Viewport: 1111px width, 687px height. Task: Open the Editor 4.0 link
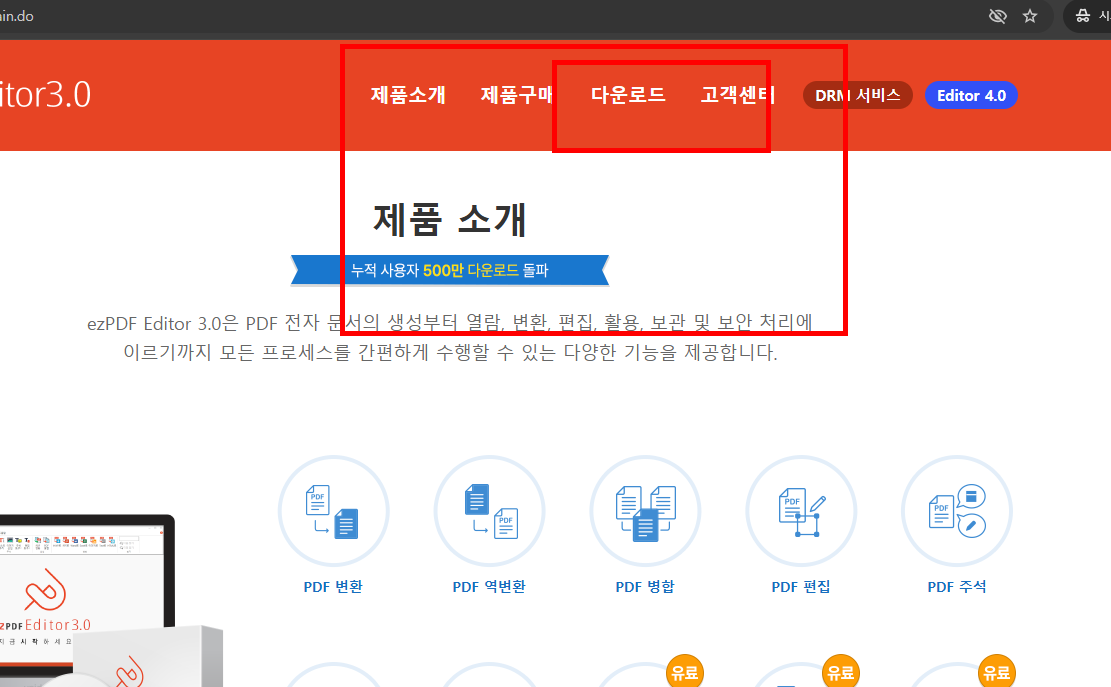(x=970, y=94)
